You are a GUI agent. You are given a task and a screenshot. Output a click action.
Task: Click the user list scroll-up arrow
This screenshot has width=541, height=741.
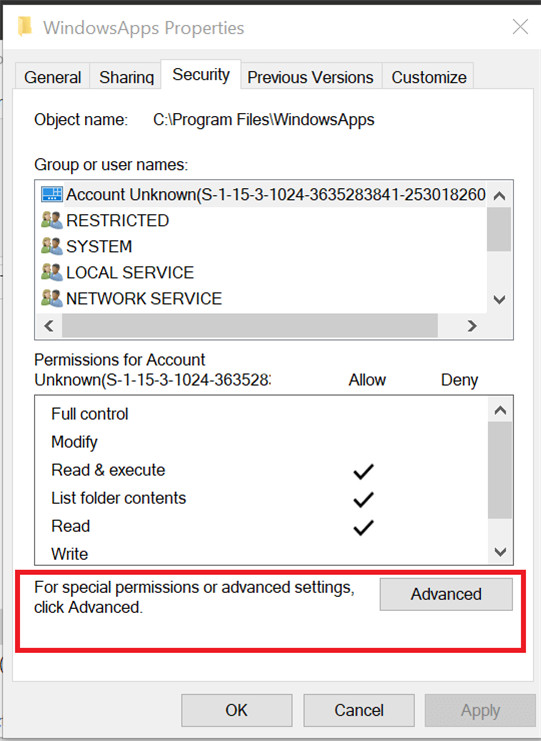pyautogui.click(x=499, y=195)
